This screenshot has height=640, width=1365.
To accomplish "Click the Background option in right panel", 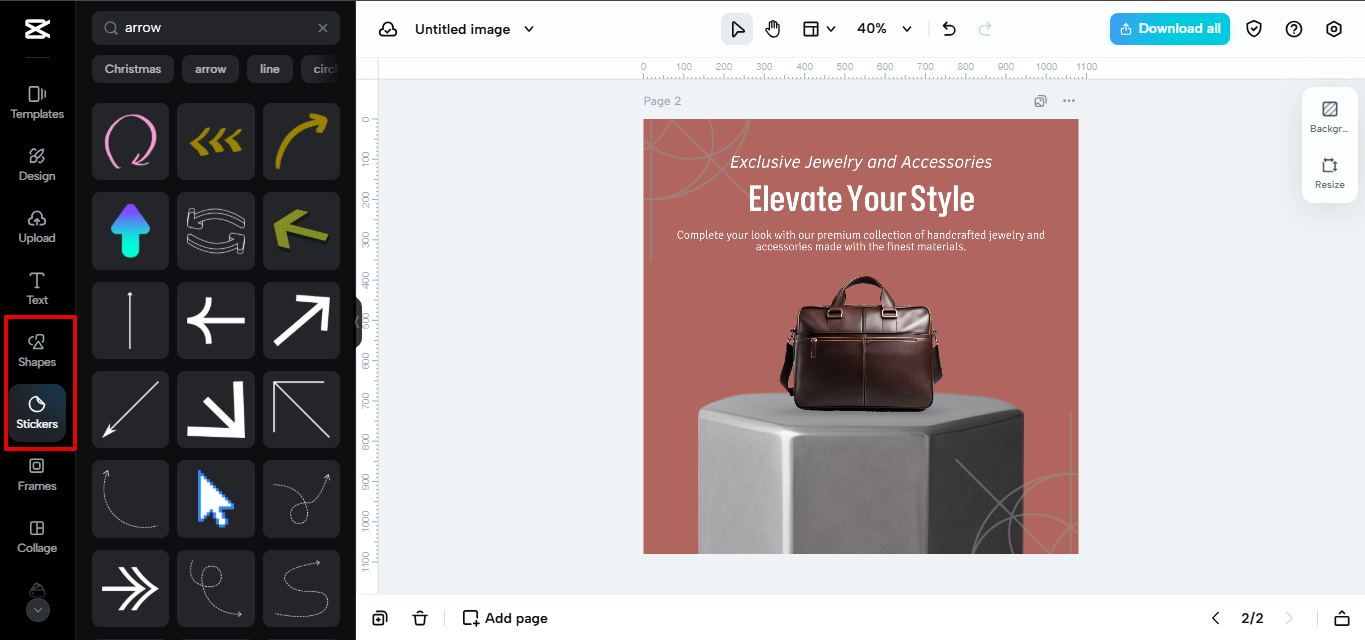I will [1329, 115].
